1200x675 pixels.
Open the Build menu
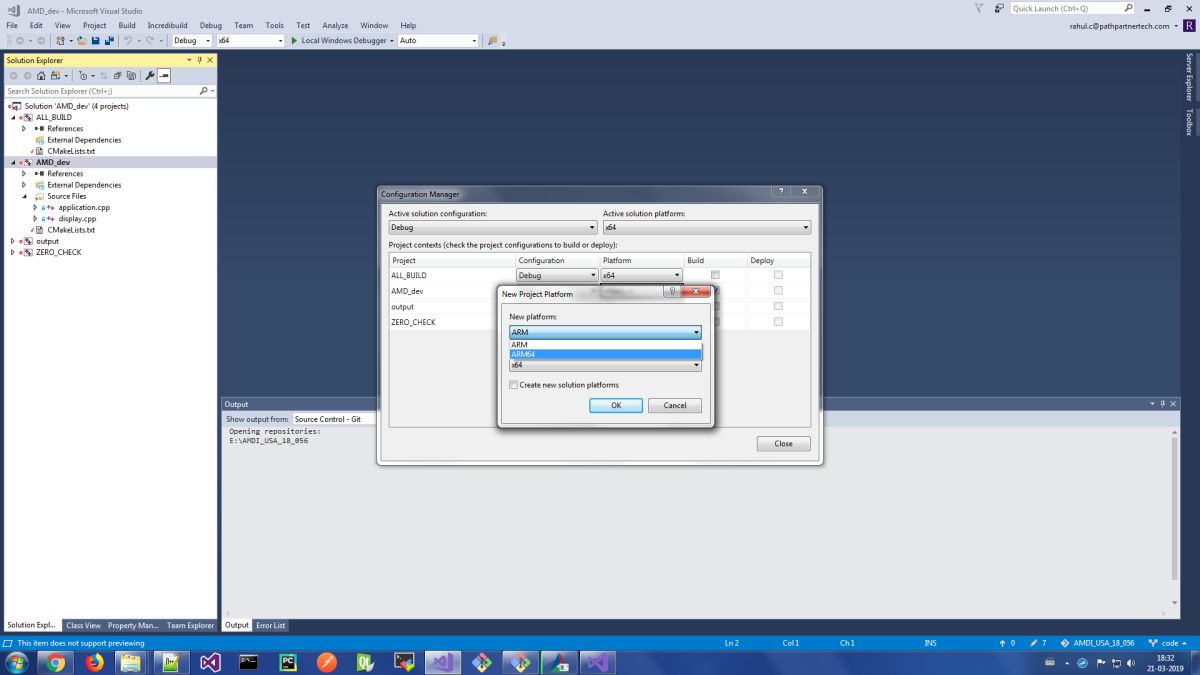[x=127, y=25]
